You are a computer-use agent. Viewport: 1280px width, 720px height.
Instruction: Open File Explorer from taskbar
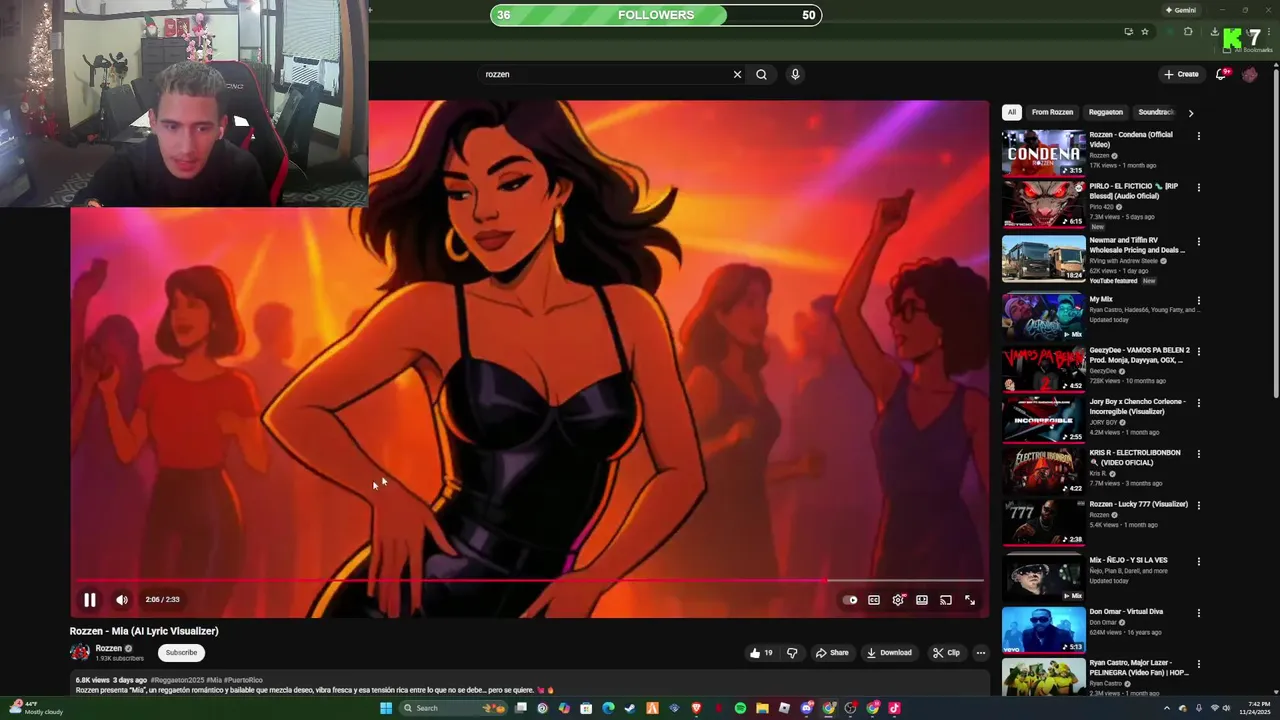coord(762,708)
